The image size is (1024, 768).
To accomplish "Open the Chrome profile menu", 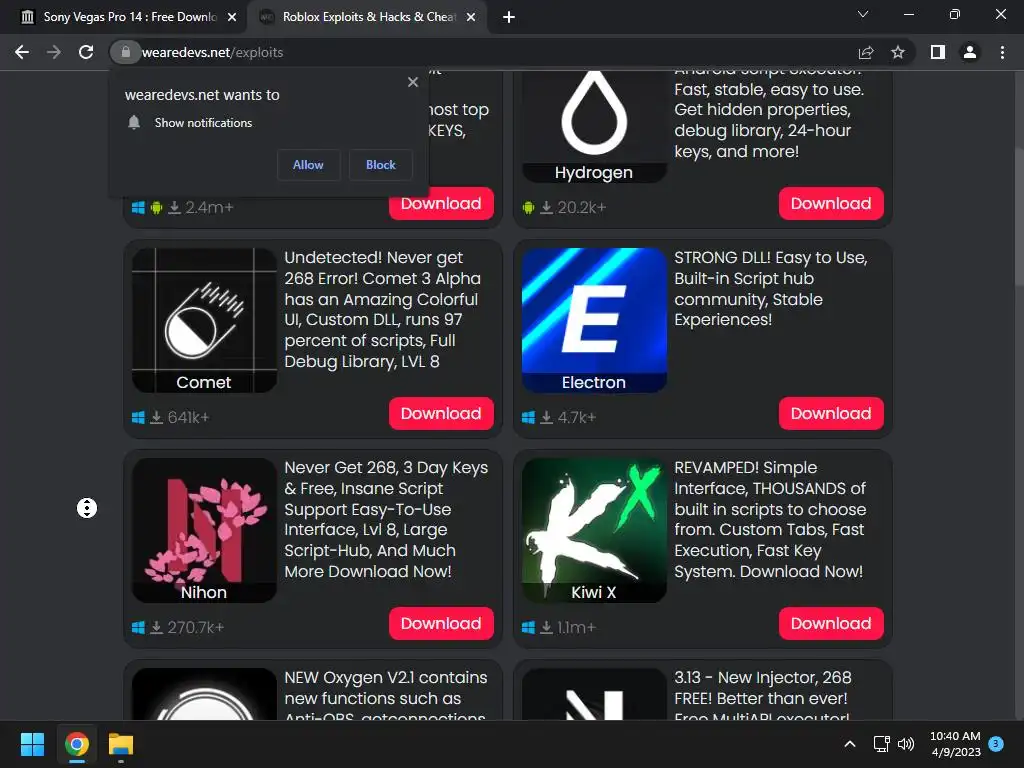I will coord(970,52).
